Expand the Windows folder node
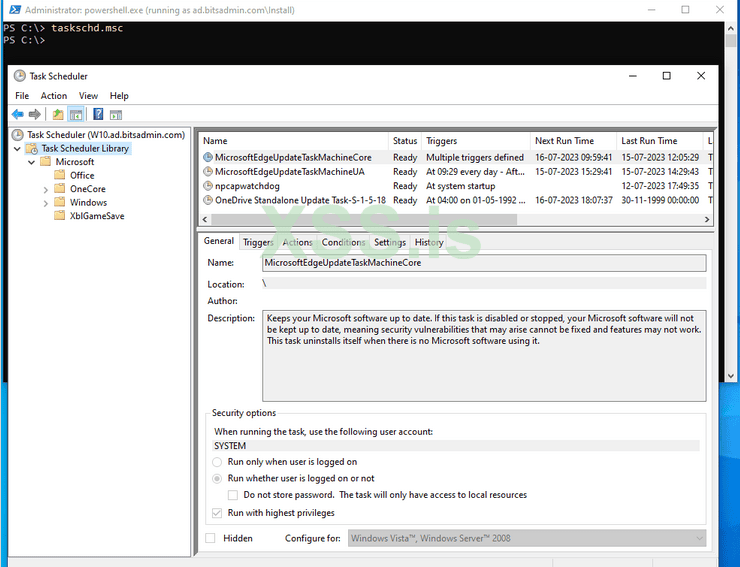Screen dimensions: 740x567 click(x=46, y=202)
